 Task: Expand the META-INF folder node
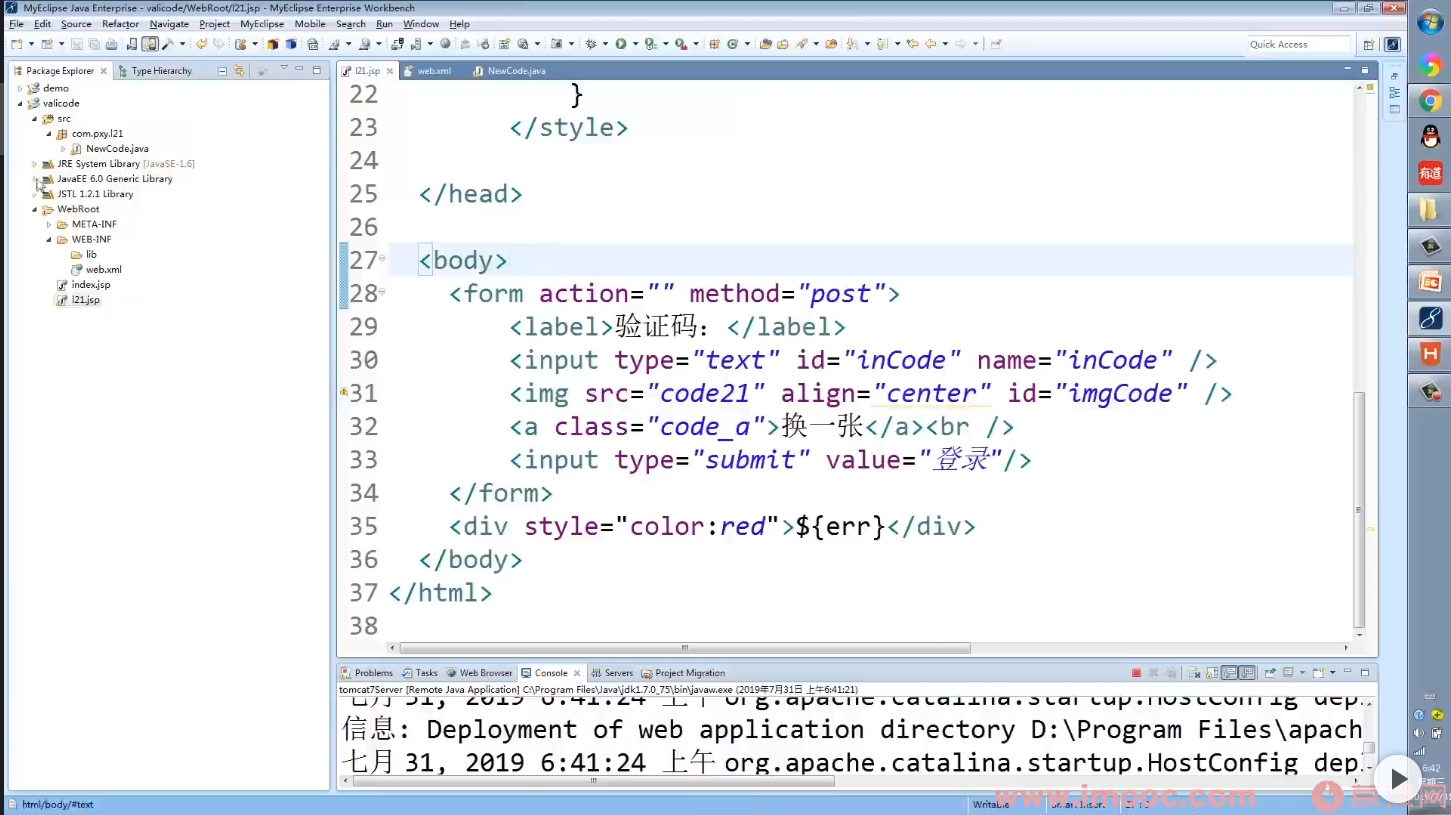[49, 224]
